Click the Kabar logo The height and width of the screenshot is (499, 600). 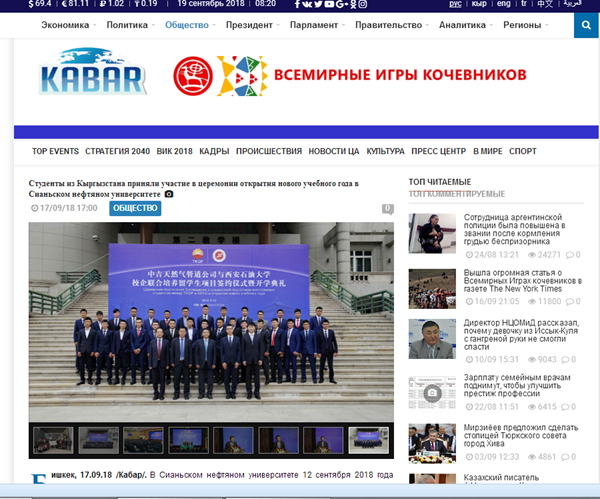[x=93, y=75]
